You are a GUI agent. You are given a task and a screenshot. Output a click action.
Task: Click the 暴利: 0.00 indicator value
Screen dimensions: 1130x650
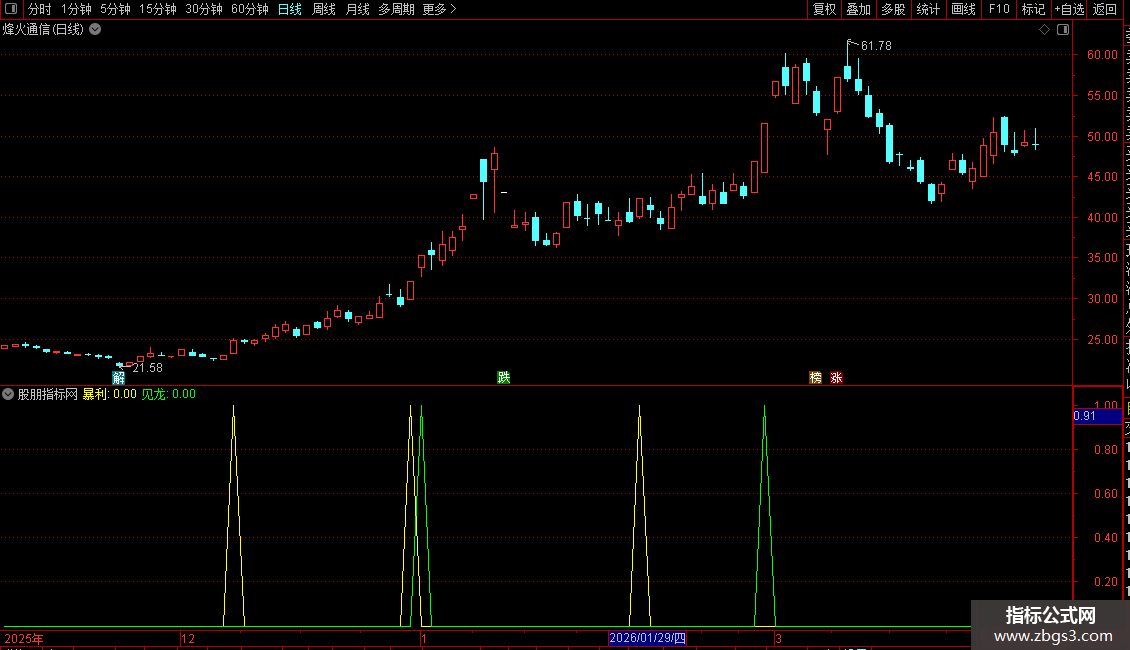click(x=110, y=394)
